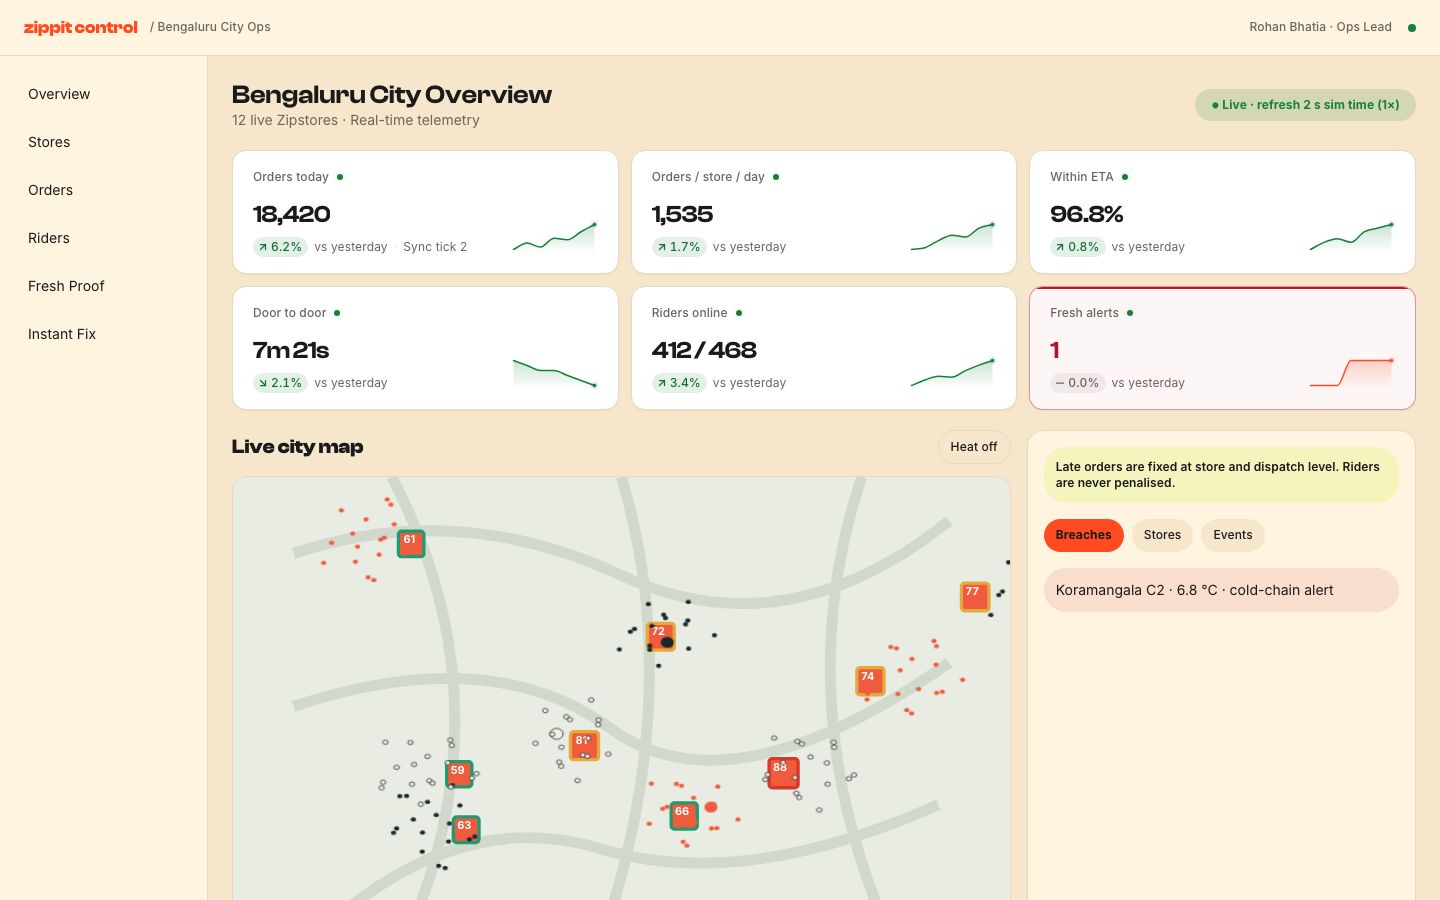This screenshot has width=1440, height=900.
Task: Switch to the Breaches tab
Action: (x=1083, y=535)
